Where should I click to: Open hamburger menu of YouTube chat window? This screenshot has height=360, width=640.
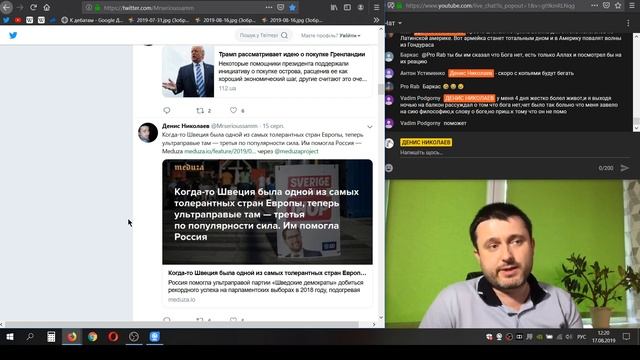pyautogui.click(x=632, y=5)
